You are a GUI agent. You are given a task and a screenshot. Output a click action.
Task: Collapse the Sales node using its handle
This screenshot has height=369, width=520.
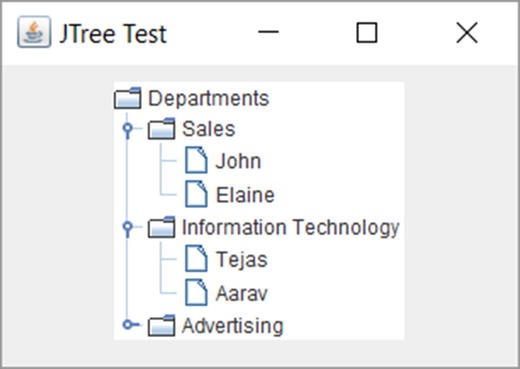pos(127,130)
